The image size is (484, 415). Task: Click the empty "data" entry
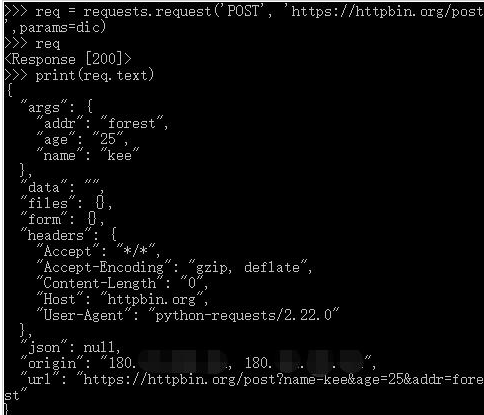[62, 187]
